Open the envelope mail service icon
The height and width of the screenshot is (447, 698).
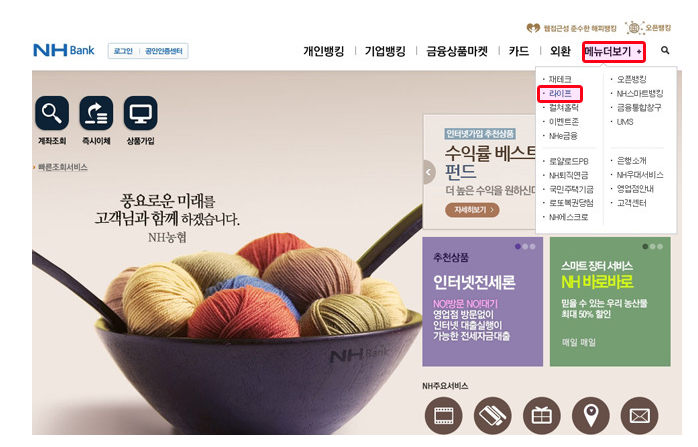[x=640, y=415]
